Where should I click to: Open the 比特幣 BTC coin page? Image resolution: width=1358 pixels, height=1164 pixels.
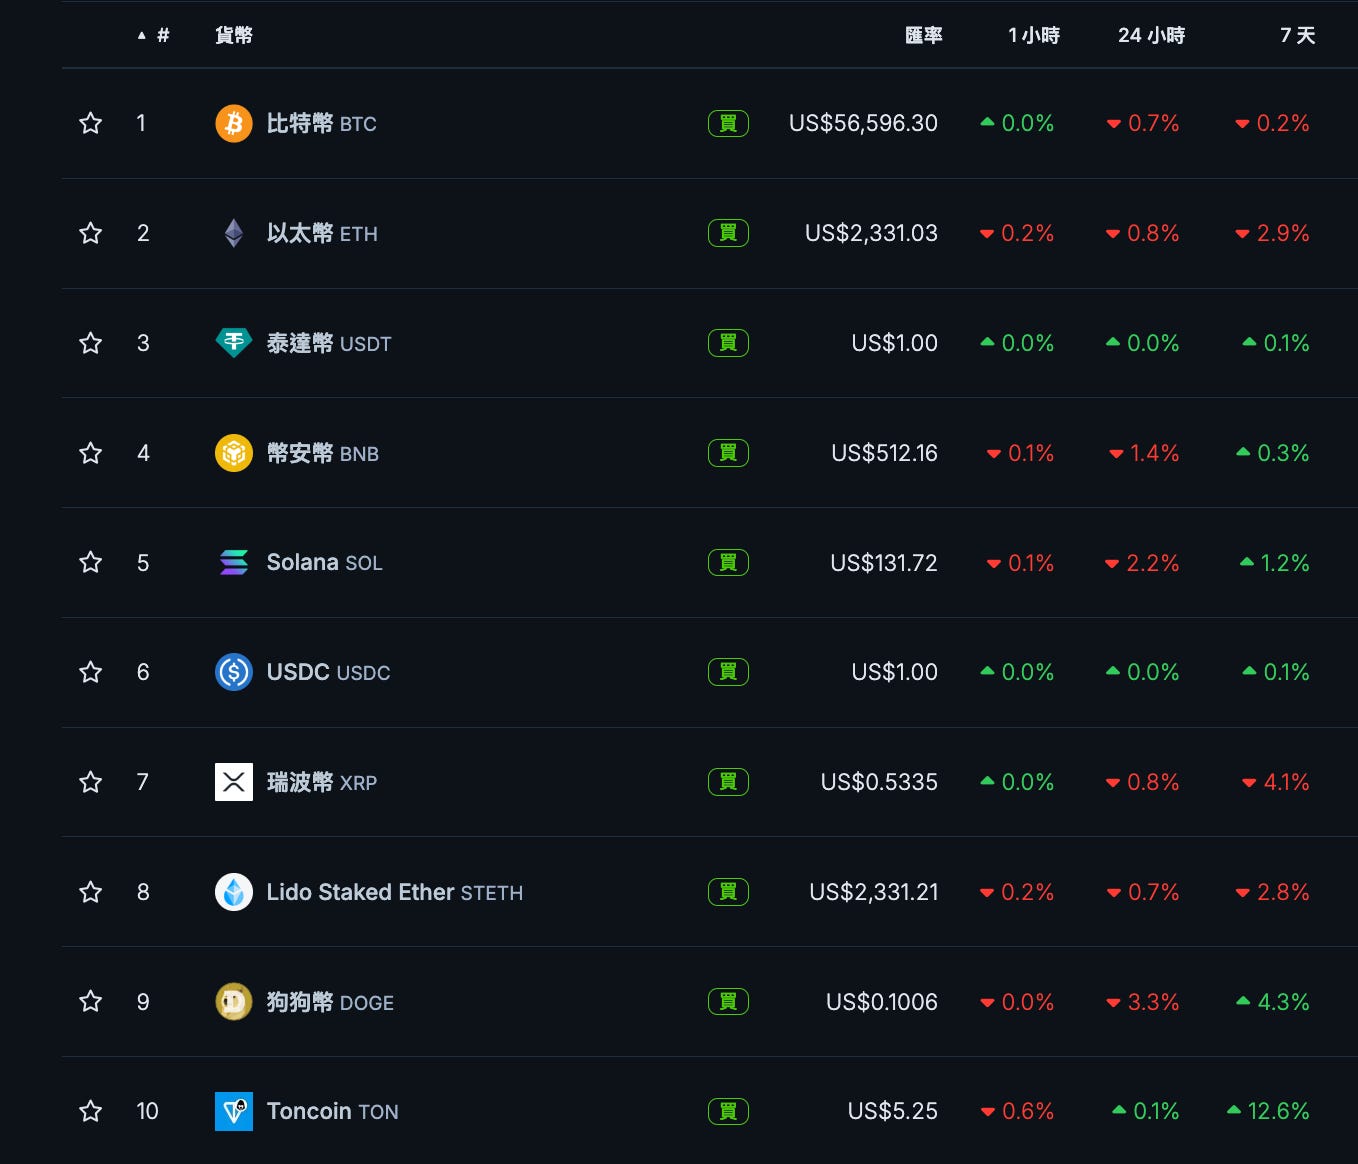(x=322, y=123)
